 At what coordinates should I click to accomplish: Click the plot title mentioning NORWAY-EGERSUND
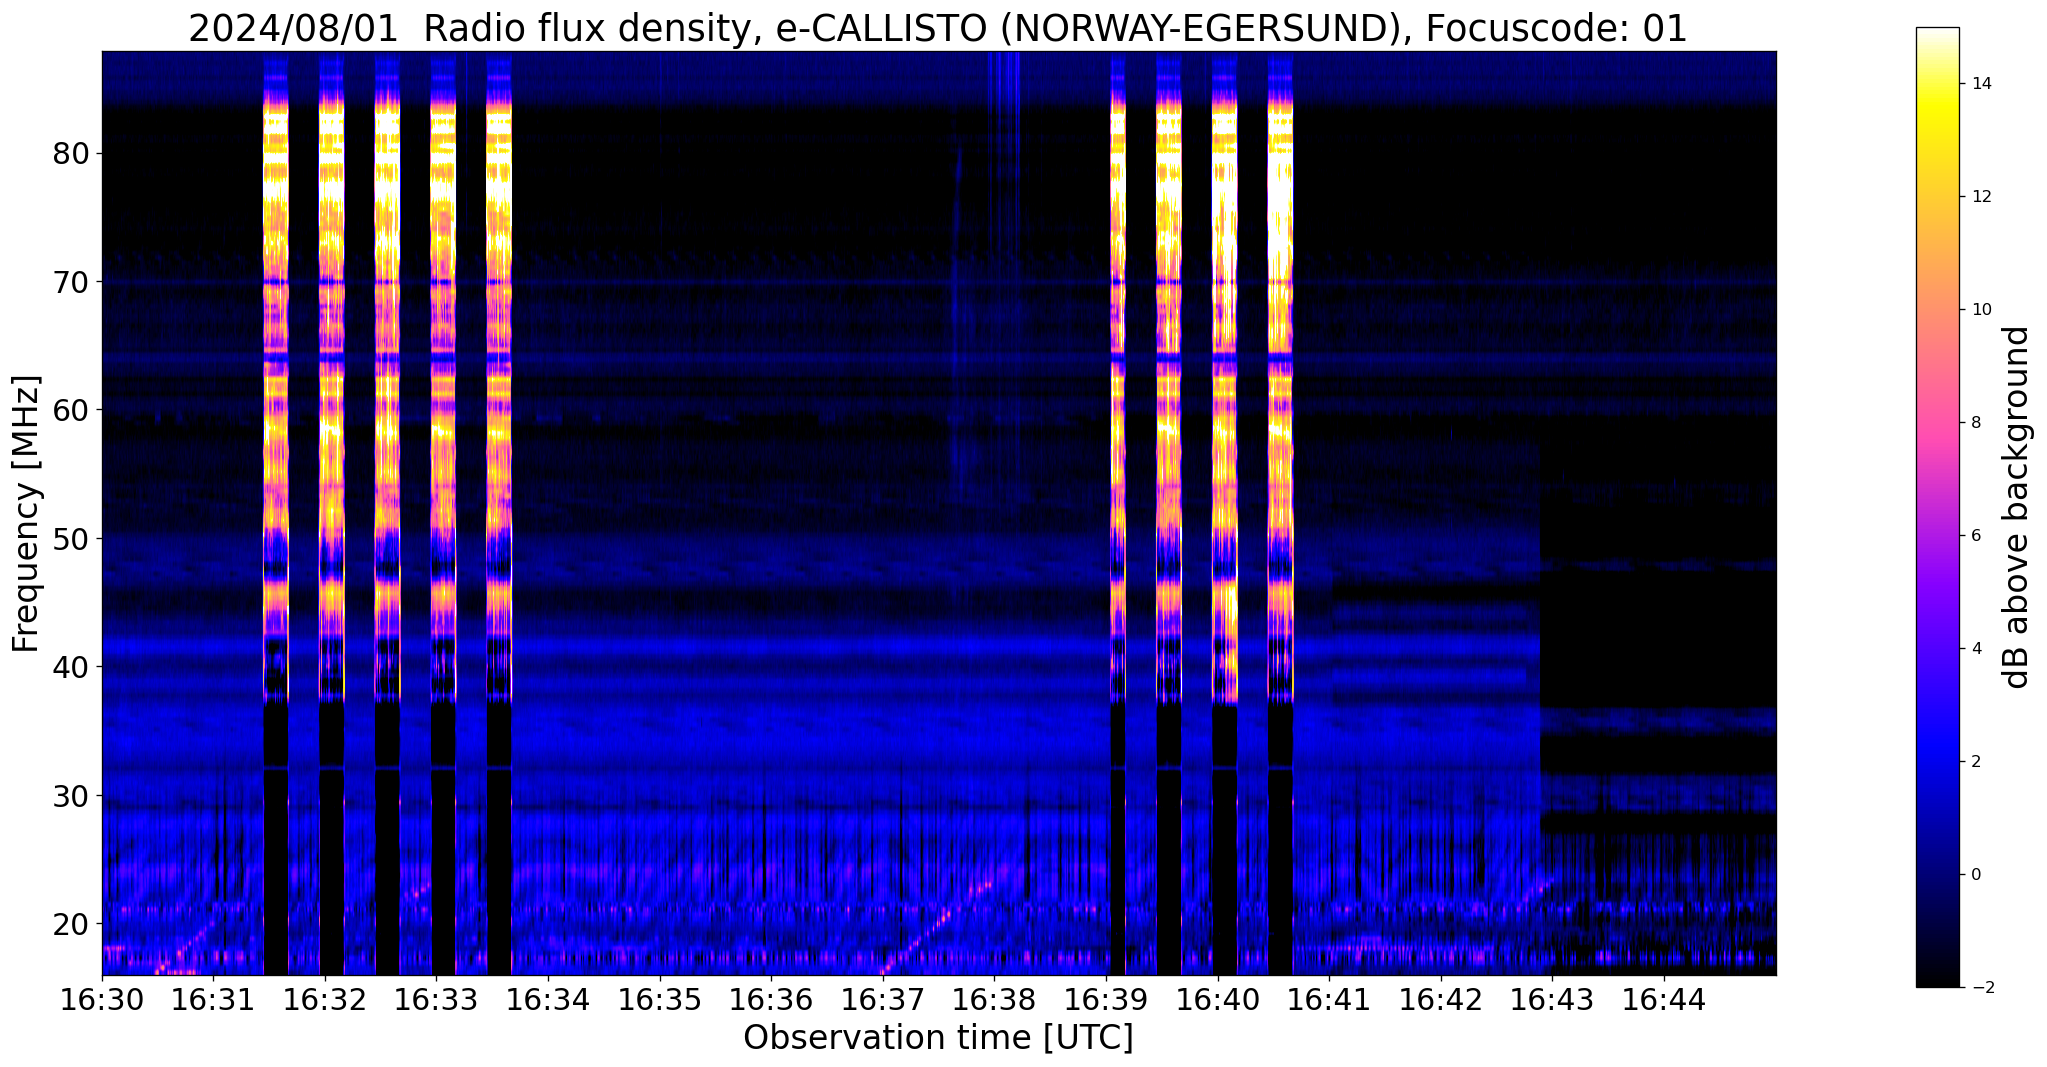937,28
